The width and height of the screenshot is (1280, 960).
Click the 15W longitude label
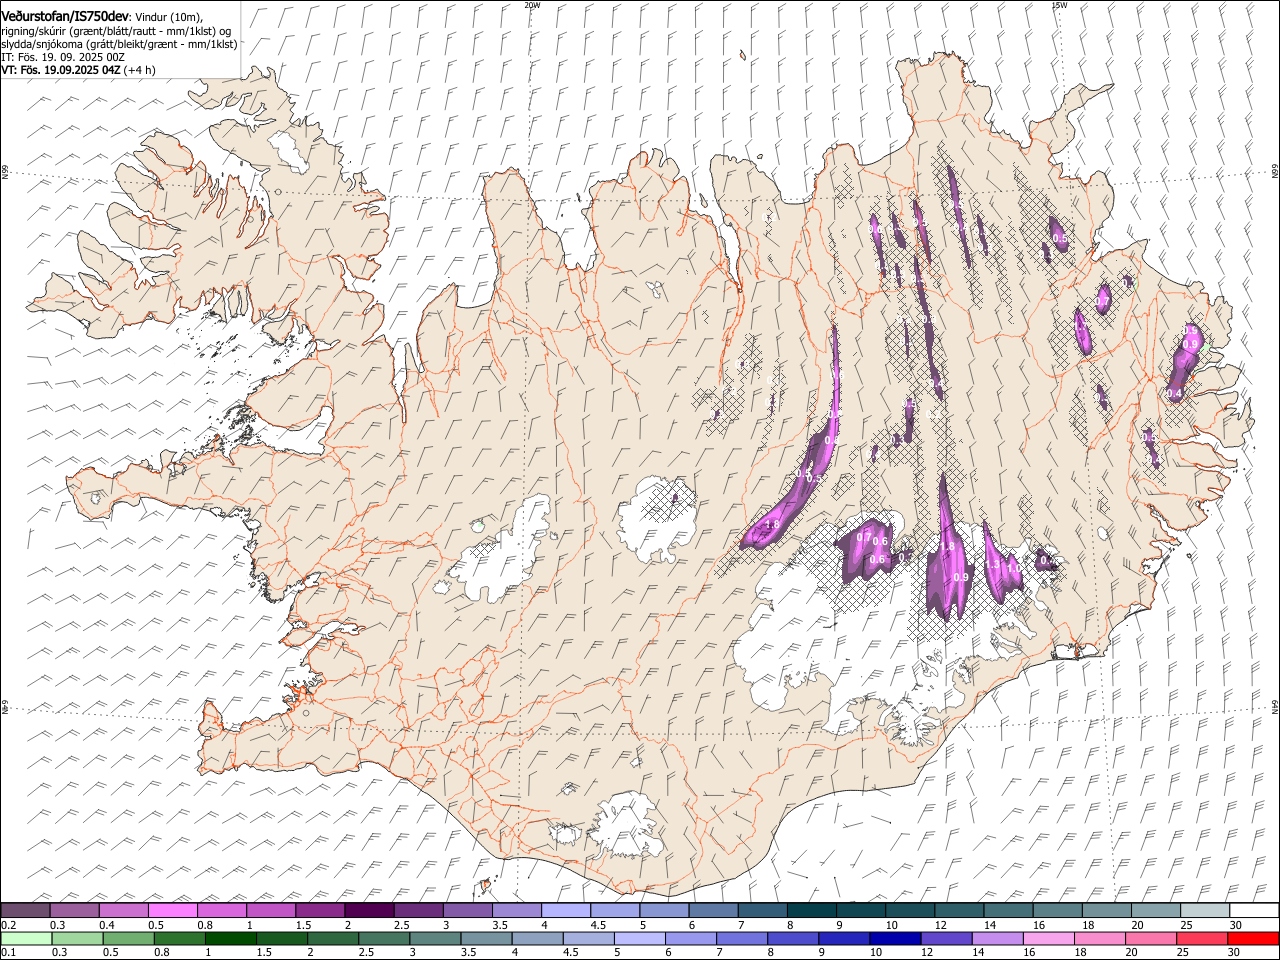(x=1059, y=5)
